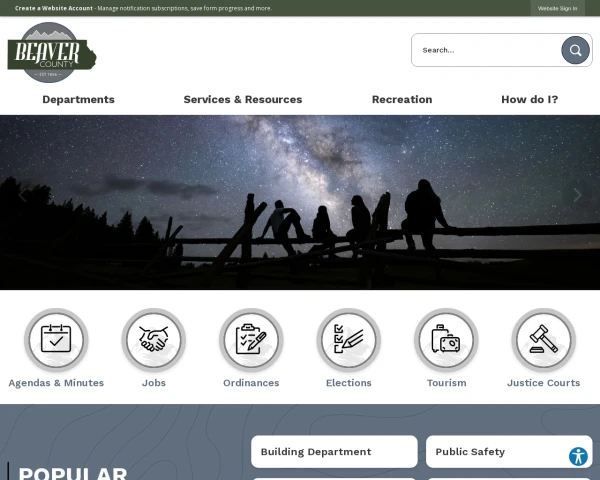Open the Recreation menu
The height and width of the screenshot is (480, 600).
(402, 100)
